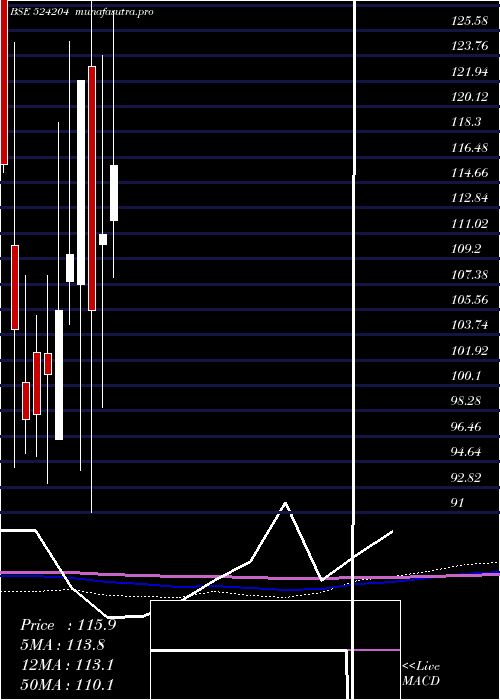Click the 111.02 price axis label
The width and height of the screenshot is (500, 700).
point(469,224)
